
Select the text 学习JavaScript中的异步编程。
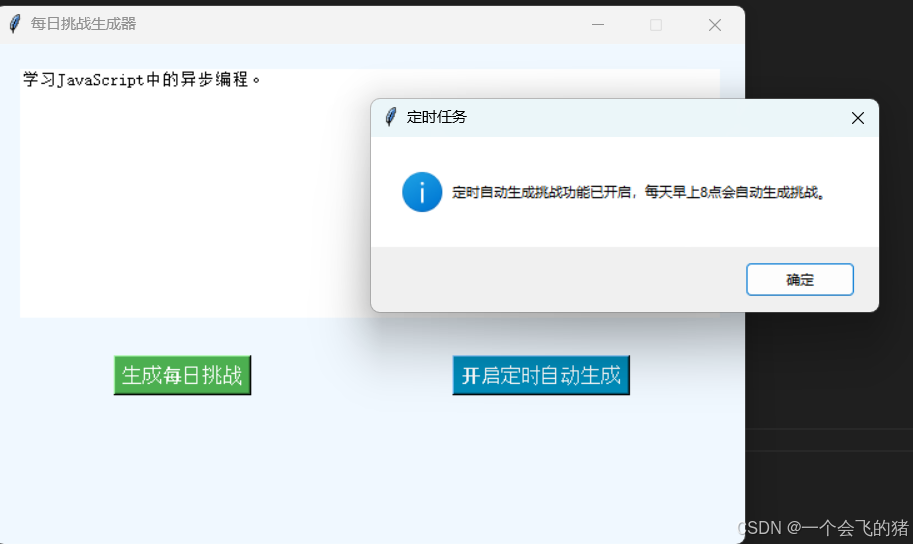click(141, 79)
